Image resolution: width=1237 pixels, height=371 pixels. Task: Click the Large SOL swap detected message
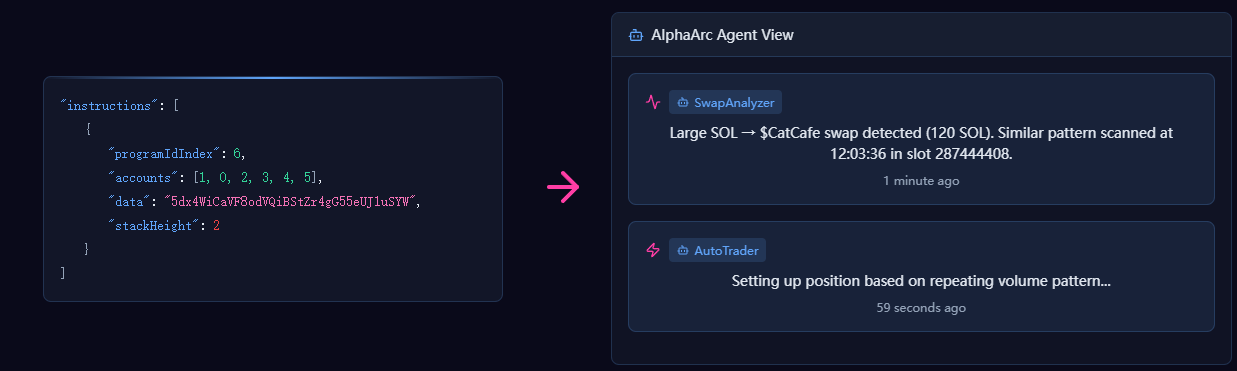(921, 142)
